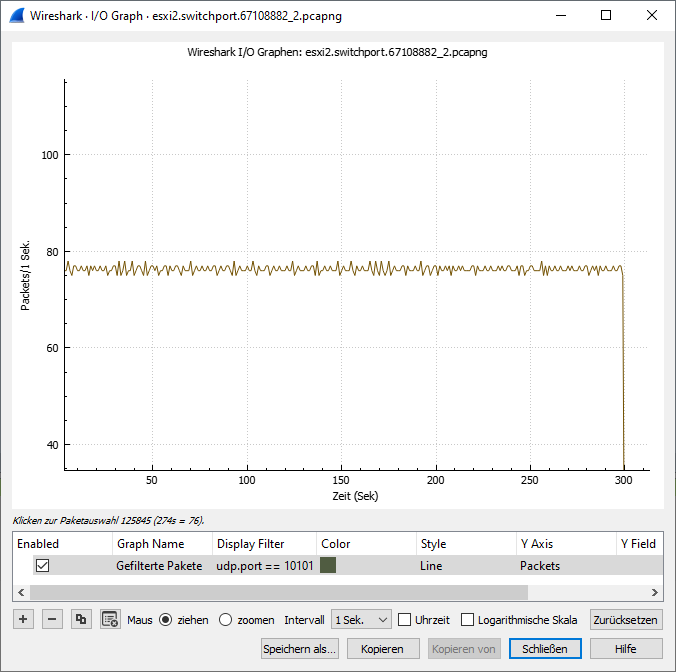This screenshot has width=676, height=672.
Task: Click the Display Filter column header
Action: (264, 544)
